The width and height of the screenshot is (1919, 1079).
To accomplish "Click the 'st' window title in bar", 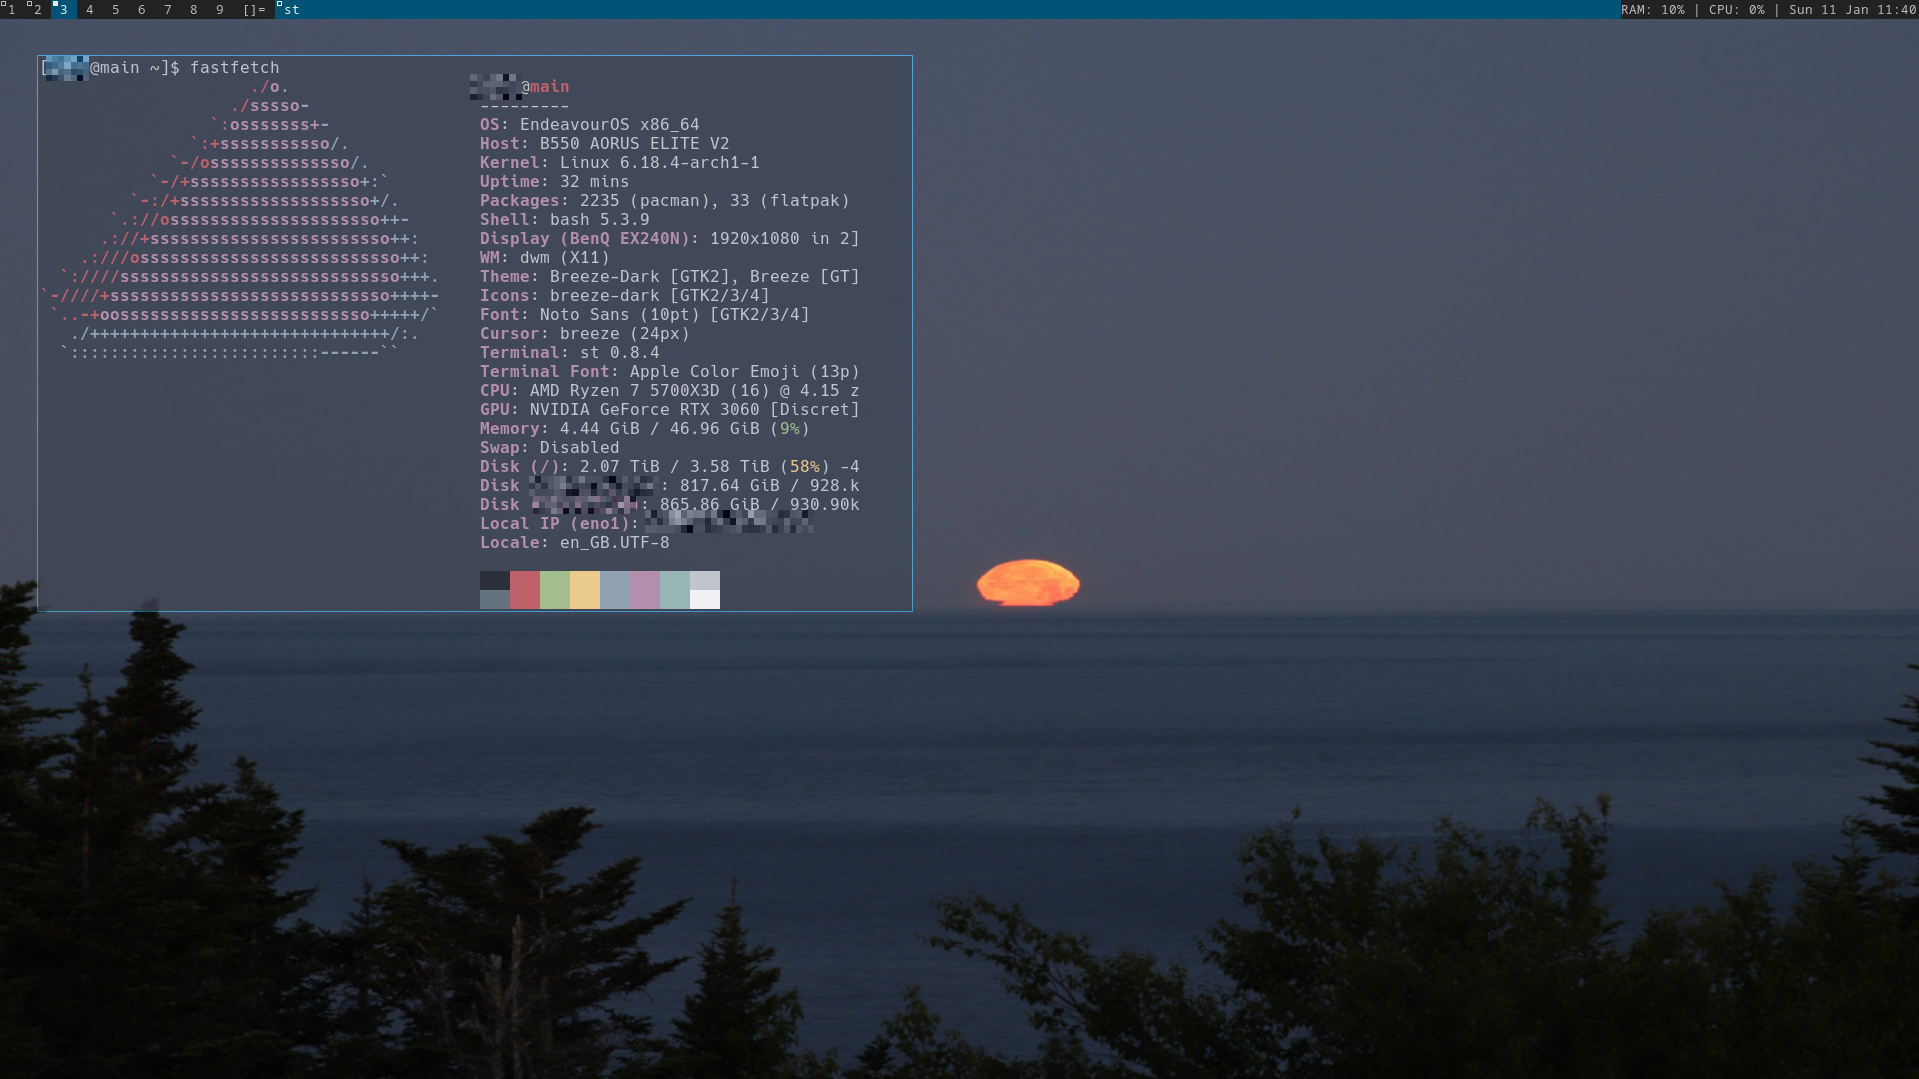I will [x=291, y=9].
